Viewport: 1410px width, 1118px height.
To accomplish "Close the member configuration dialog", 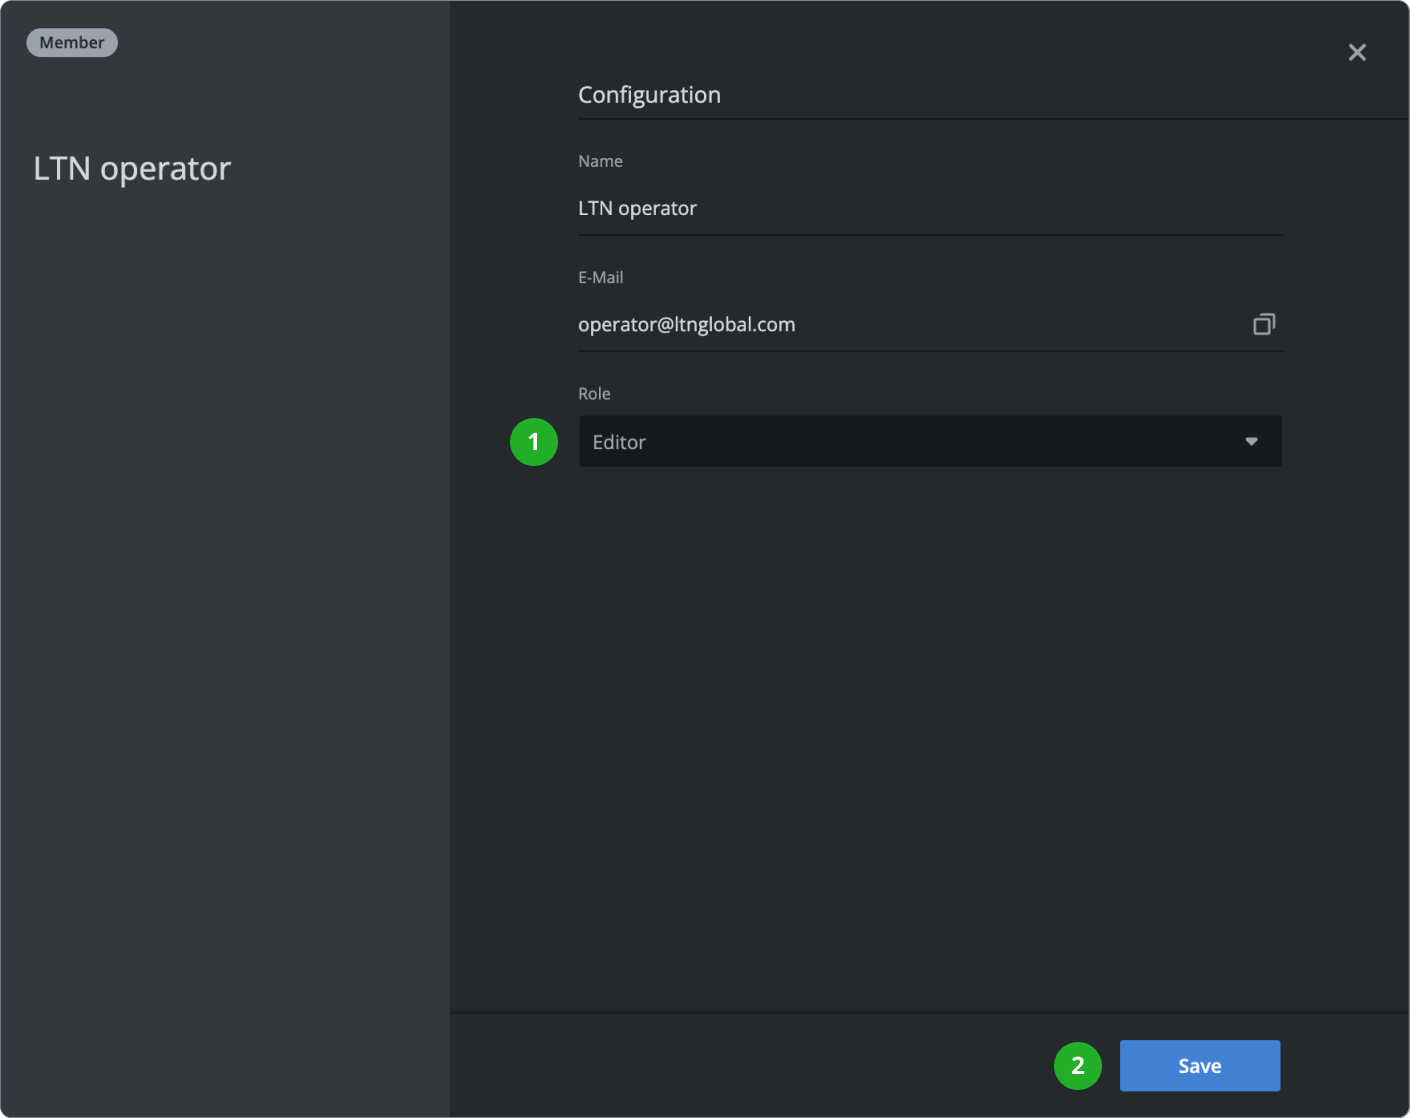I will pos(1357,52).
